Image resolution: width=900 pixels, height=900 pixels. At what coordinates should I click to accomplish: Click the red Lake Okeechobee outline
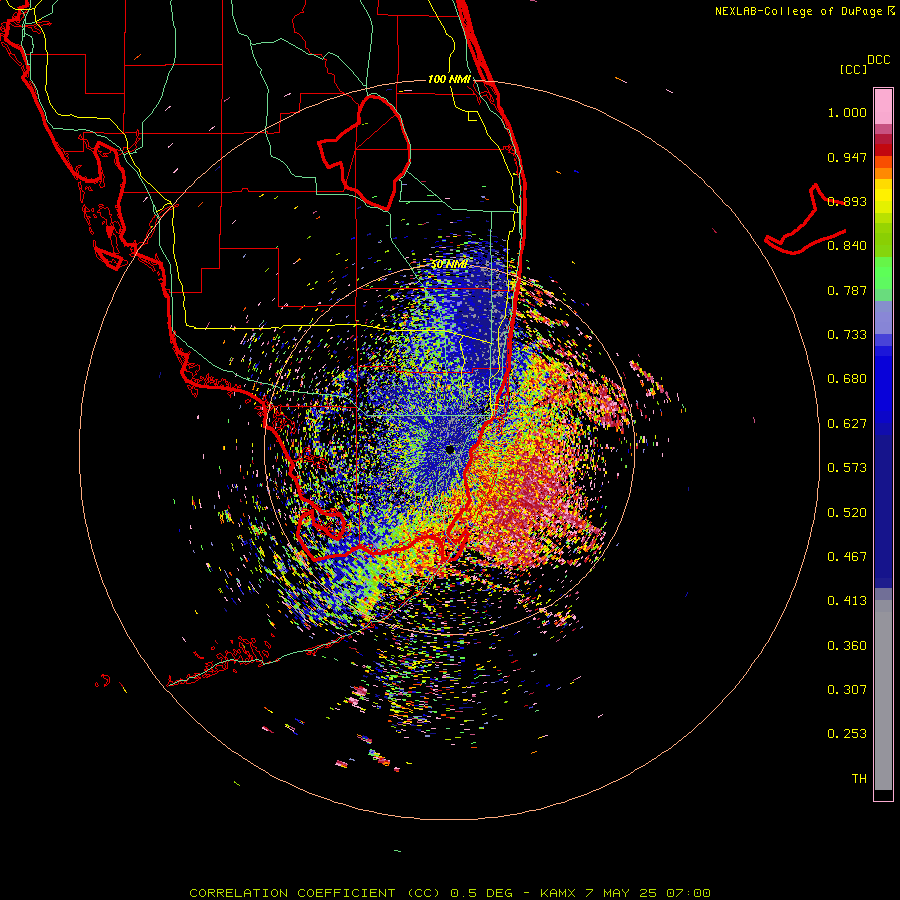click(364, 154)
